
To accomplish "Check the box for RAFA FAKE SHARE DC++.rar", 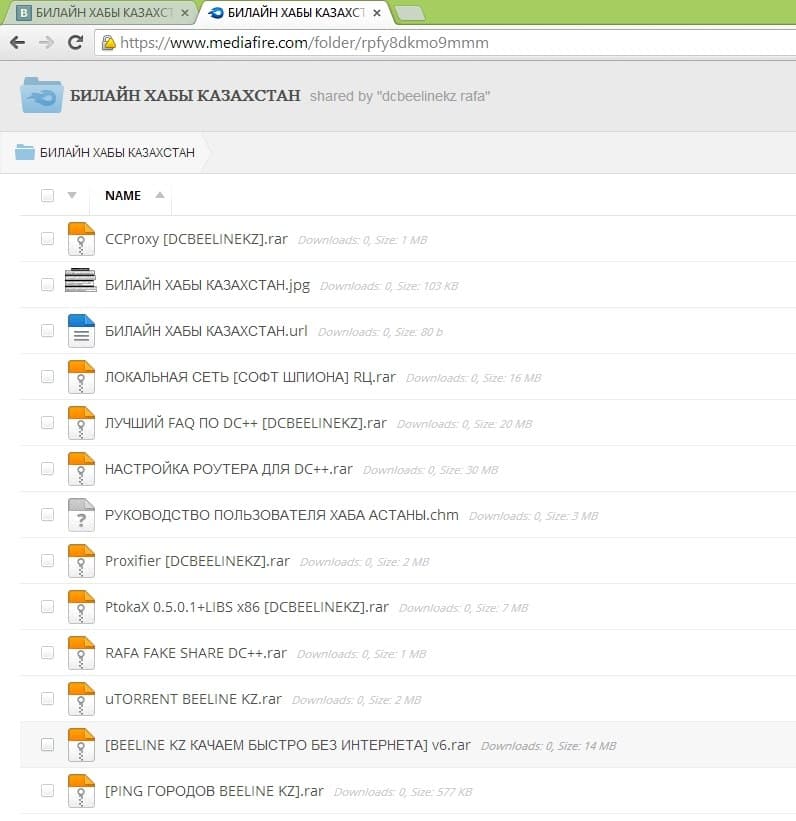I will point(47,653).
